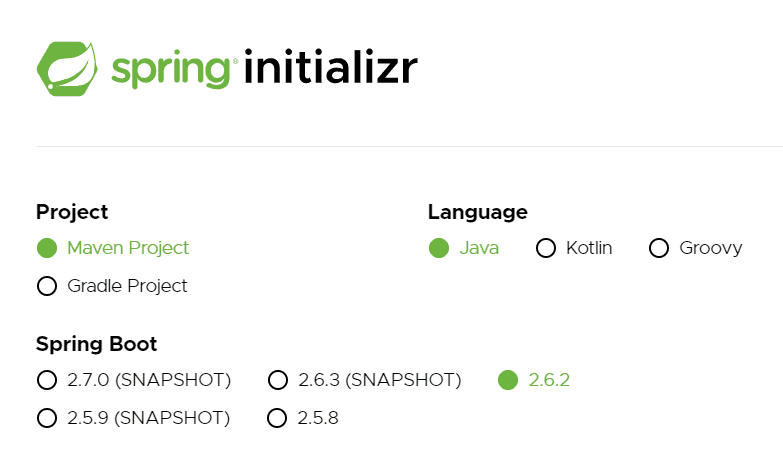Click the empty radio circle beside Gradle Project

coord(47,286)
